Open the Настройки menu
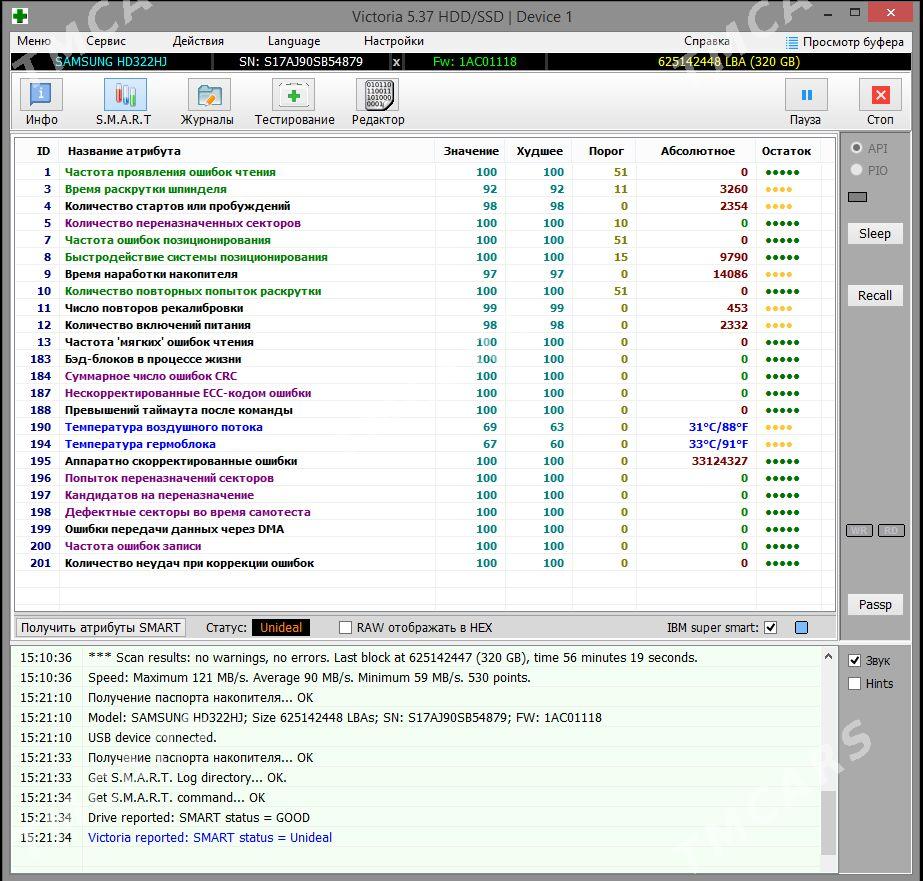This screenshot has width=923, height=881. click(394, 41)
